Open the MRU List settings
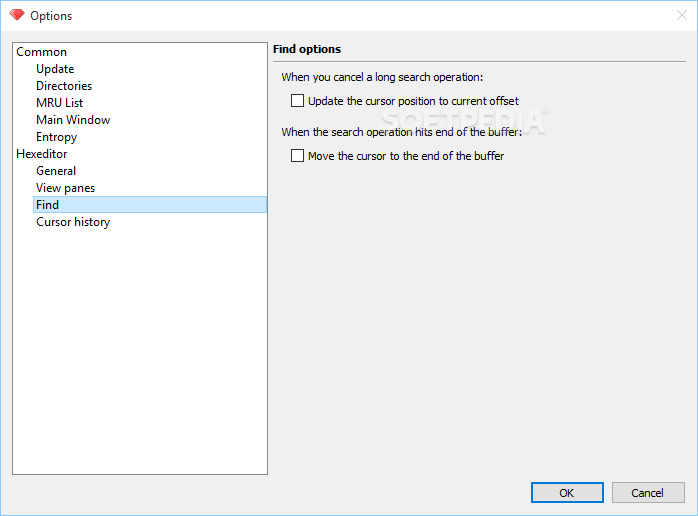Screen dimensions: 698x516 click(60, 103)
